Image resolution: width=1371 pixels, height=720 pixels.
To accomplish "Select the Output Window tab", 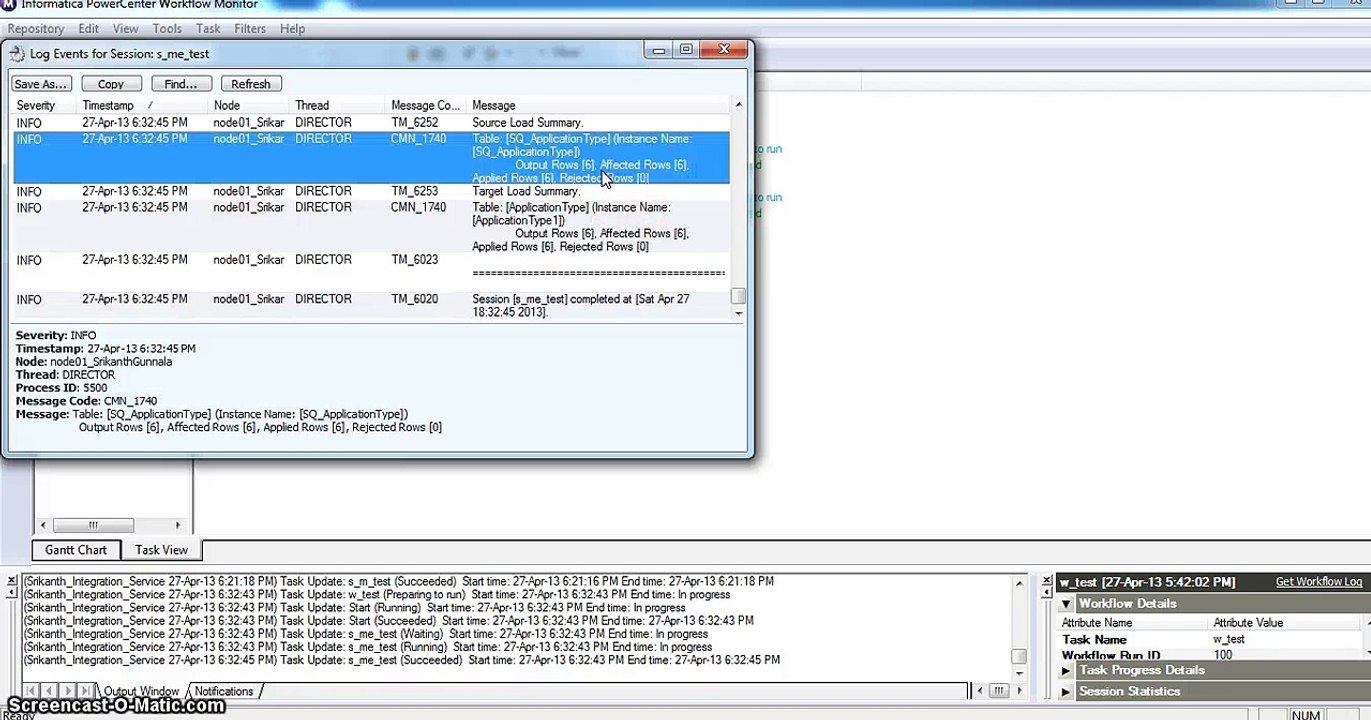I will [x=141, y=691].
